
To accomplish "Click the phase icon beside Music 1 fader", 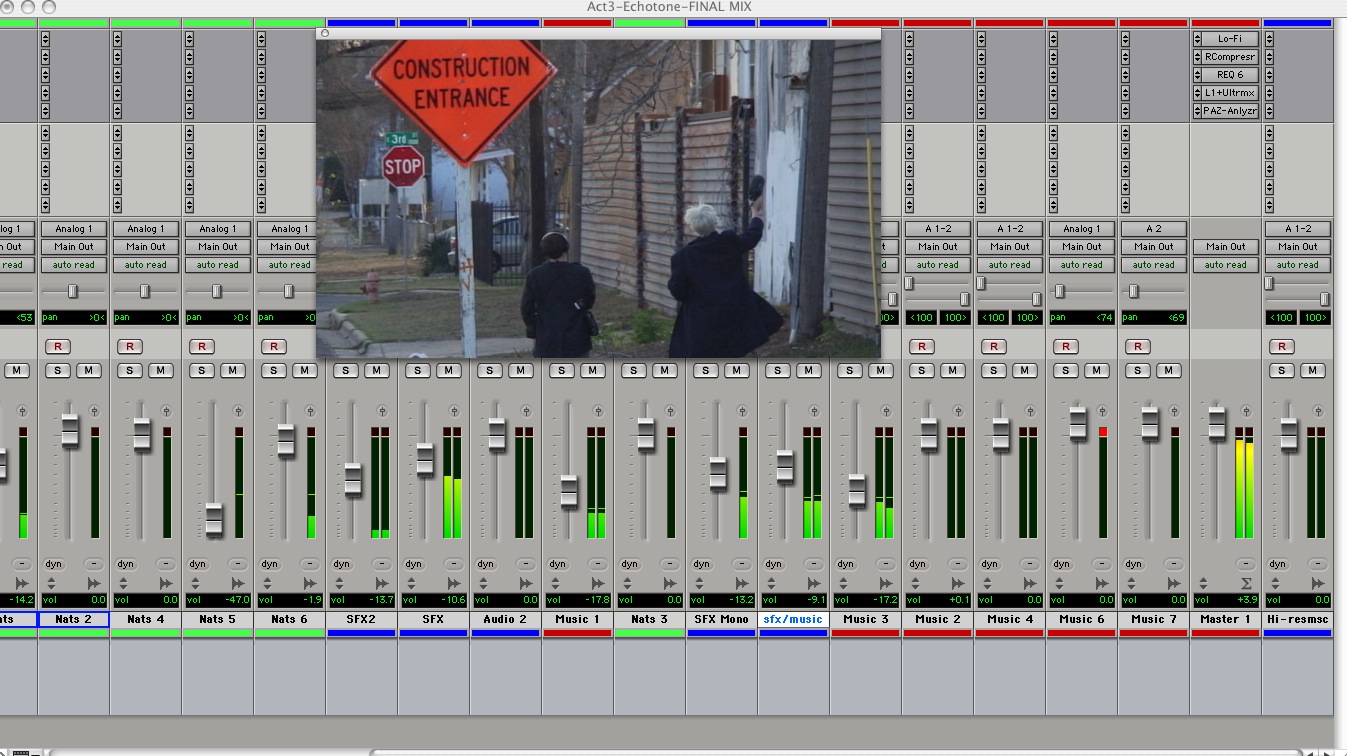I will pos(599,411).
